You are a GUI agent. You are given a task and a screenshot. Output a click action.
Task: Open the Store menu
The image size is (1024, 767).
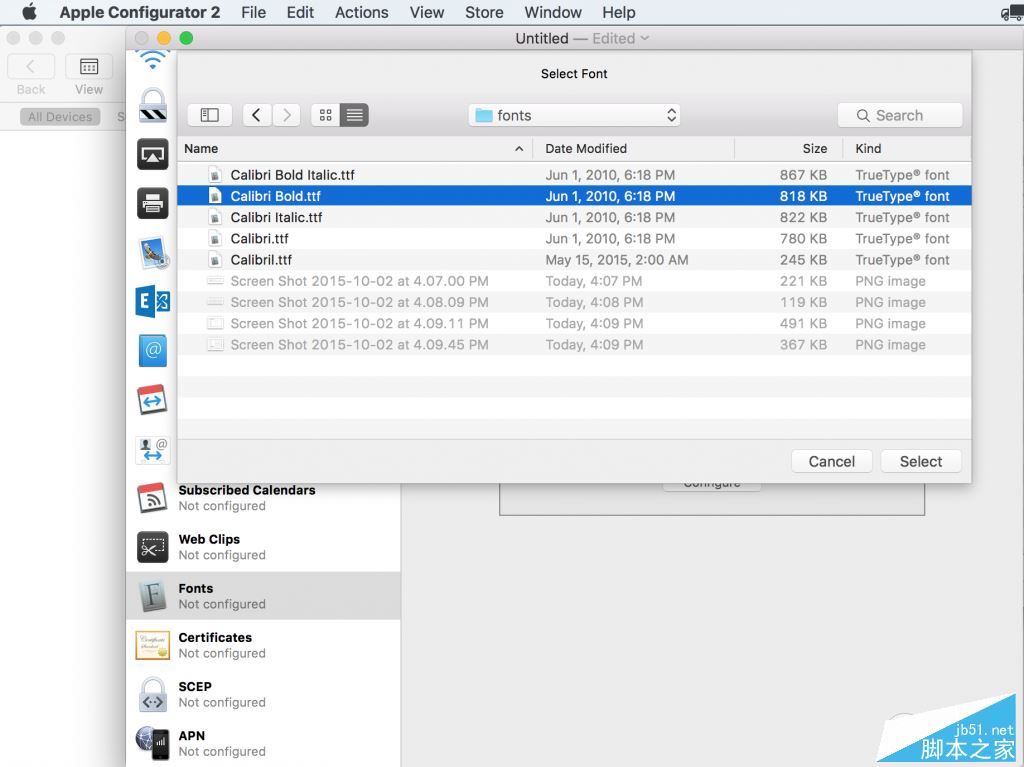pyautogui.click(x=485, y=12)
